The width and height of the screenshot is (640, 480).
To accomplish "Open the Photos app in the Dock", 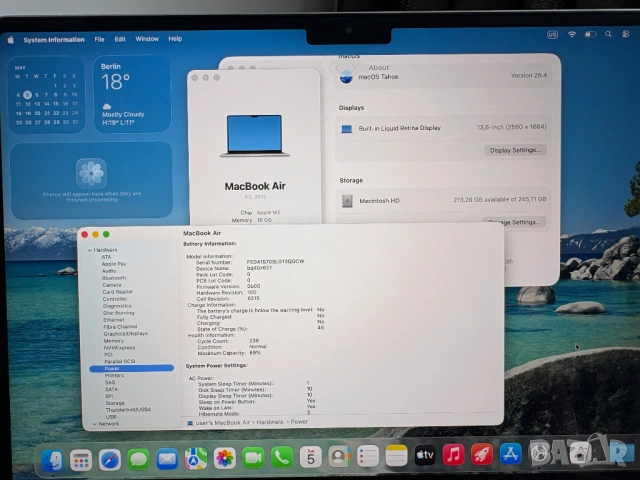I will (224, 458).
